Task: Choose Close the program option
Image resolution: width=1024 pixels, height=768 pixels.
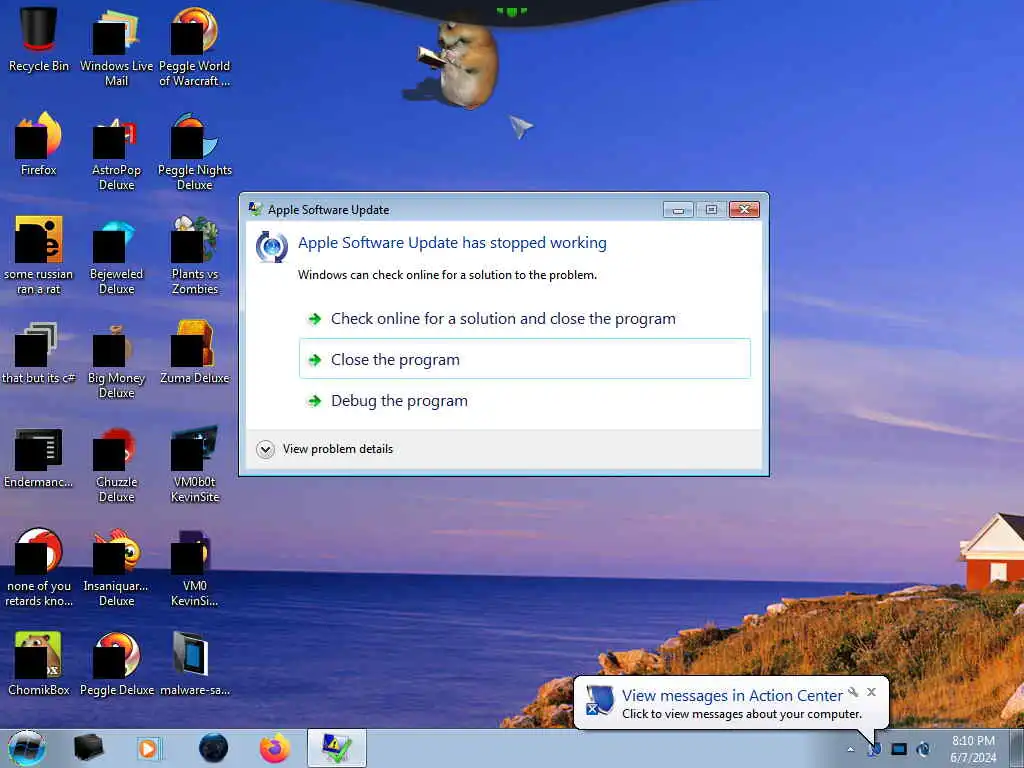Action: 524,359
